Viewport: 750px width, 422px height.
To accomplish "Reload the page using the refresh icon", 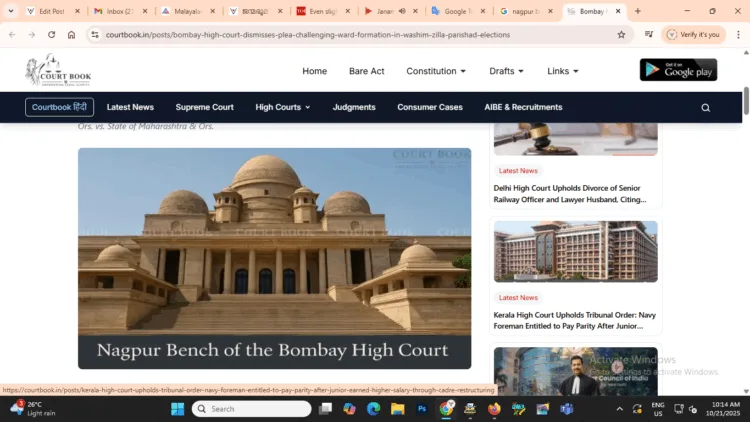I will pos(52,34).
